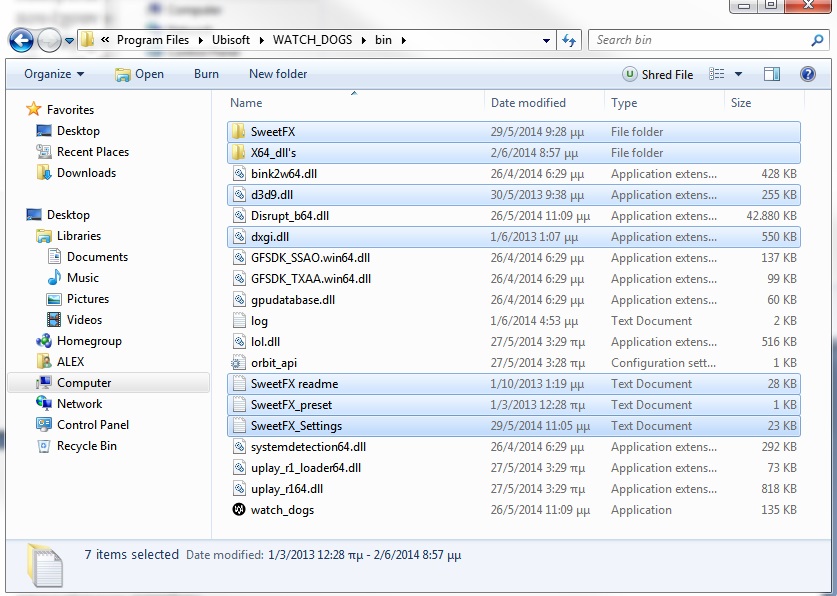Screen dimensions: 837x596
Task: Click the greyed Forward arrow button
Action: tap(49, 41)
